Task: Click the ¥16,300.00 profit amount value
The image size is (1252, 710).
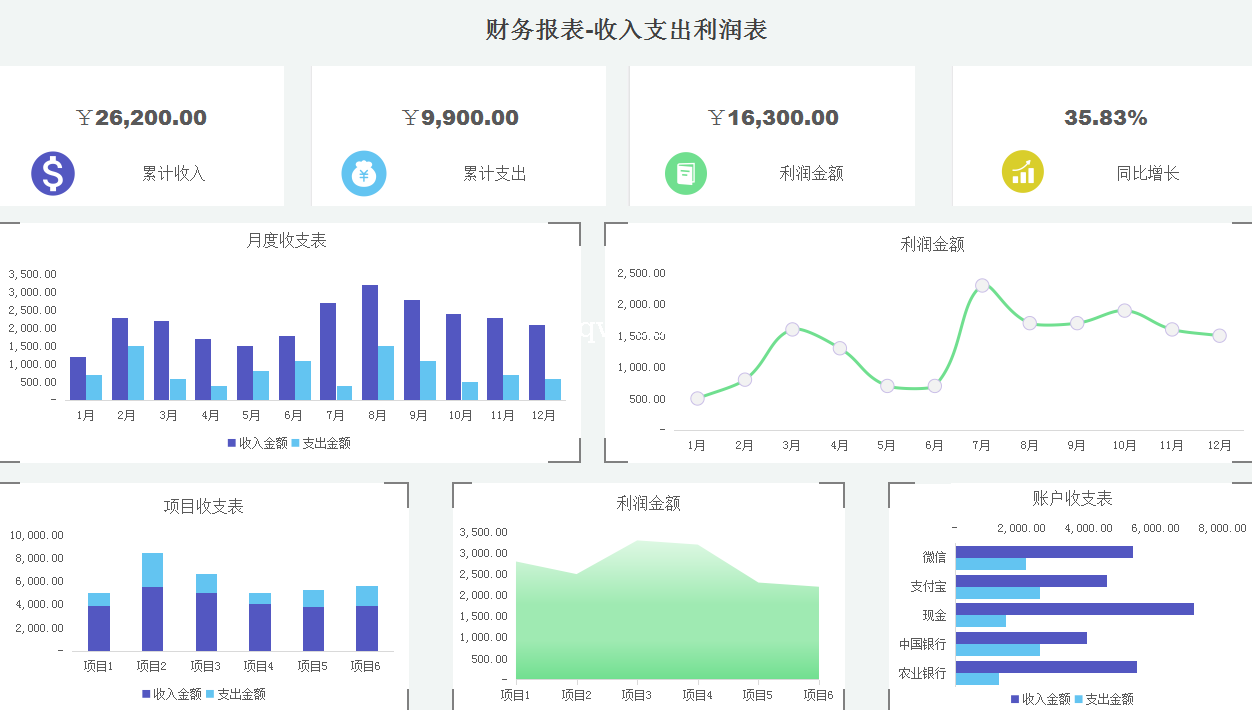Action: (x=773, y=118)
